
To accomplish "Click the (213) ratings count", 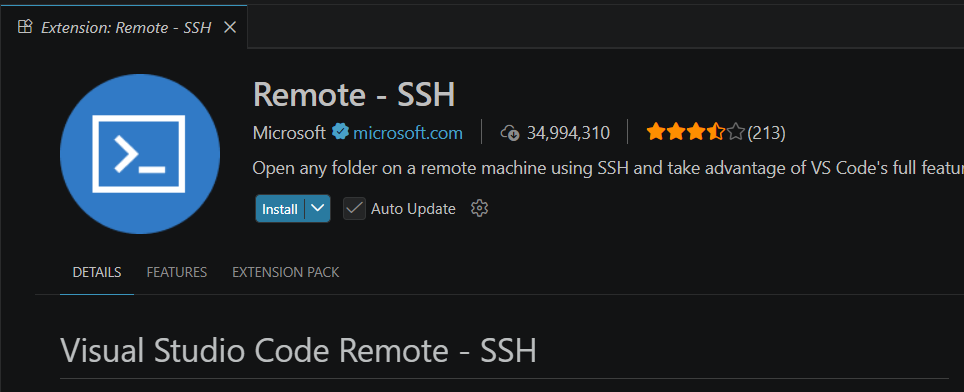I will tap(766, 133).
